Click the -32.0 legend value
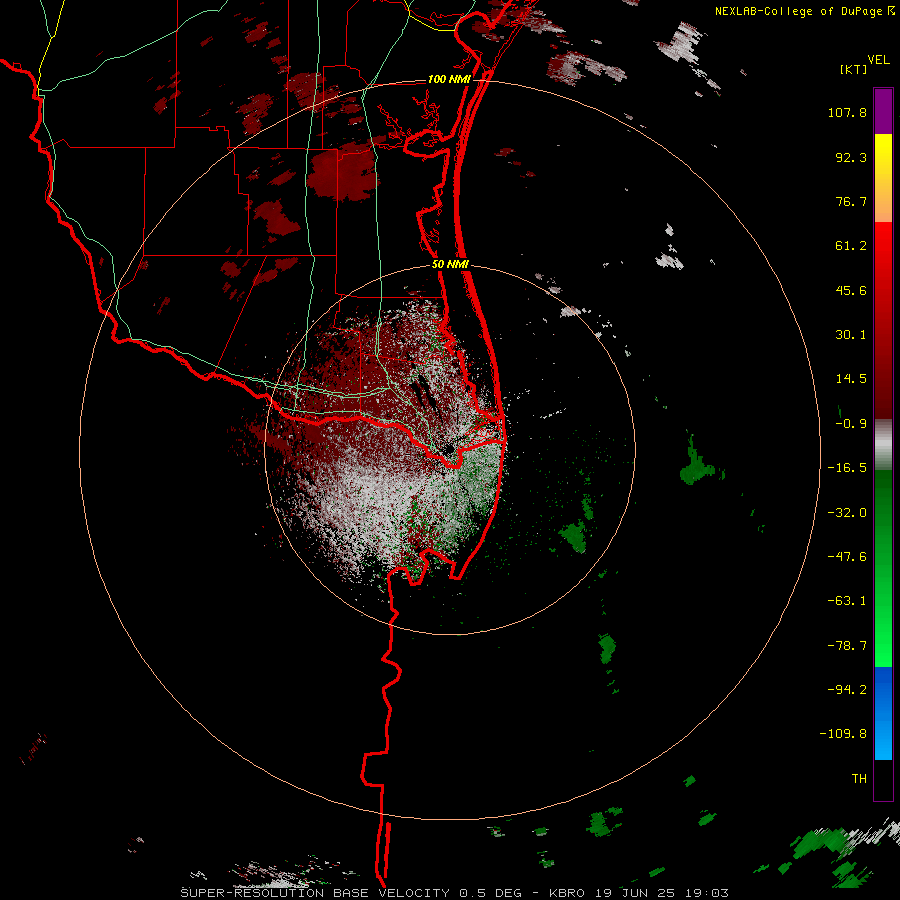The width and height of the screenshot is (900, 900). (847, 513)
